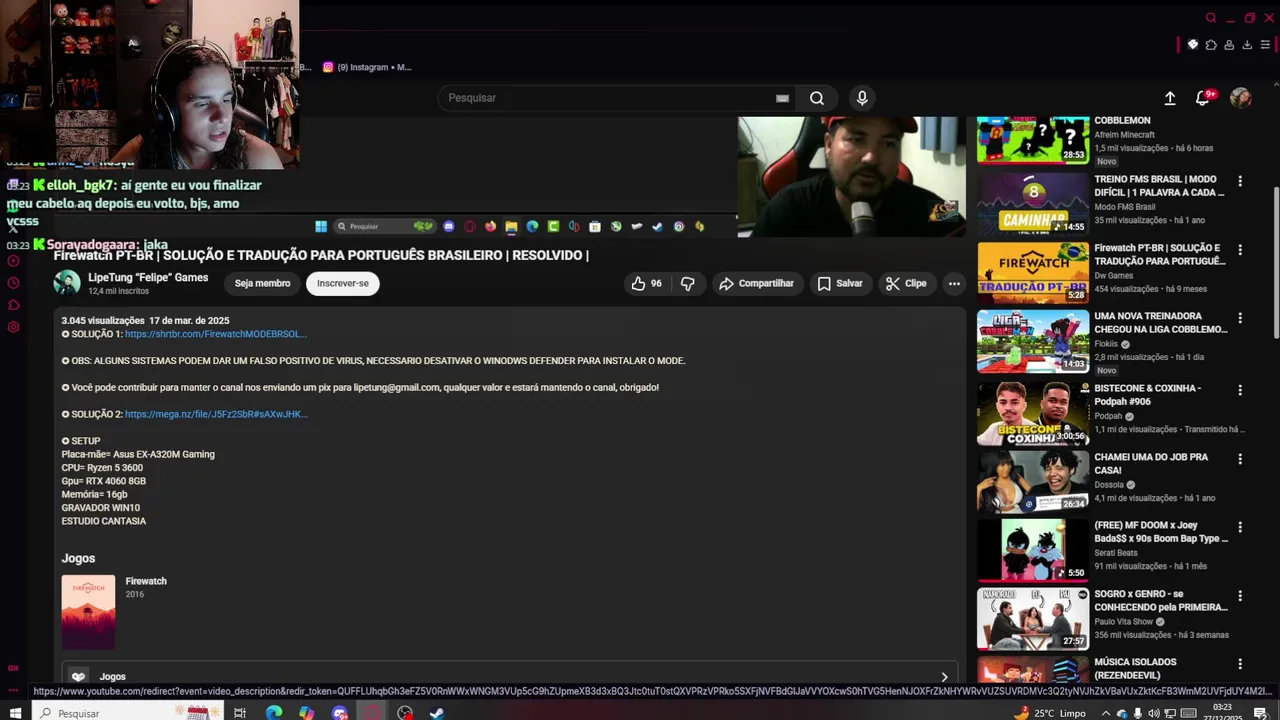Open OBS Studio from the taskbar
The width and height of the screenshot is (1280, 720).
405,713
